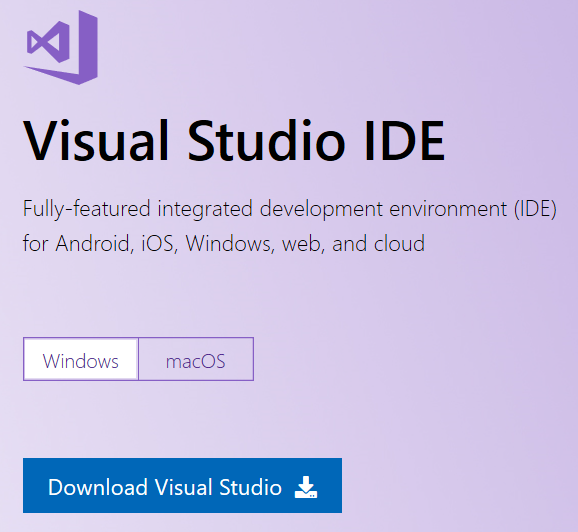Click the download arrow icon on the button

[306, 487]
